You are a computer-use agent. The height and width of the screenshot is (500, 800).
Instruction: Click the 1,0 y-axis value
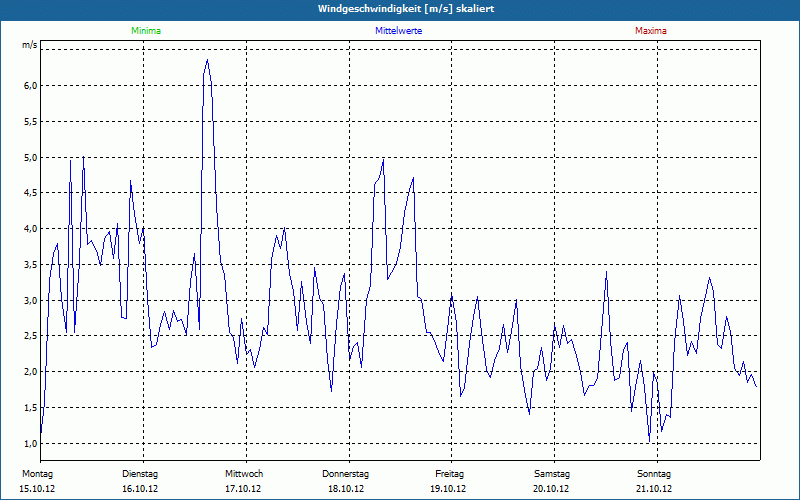(31, 443)
